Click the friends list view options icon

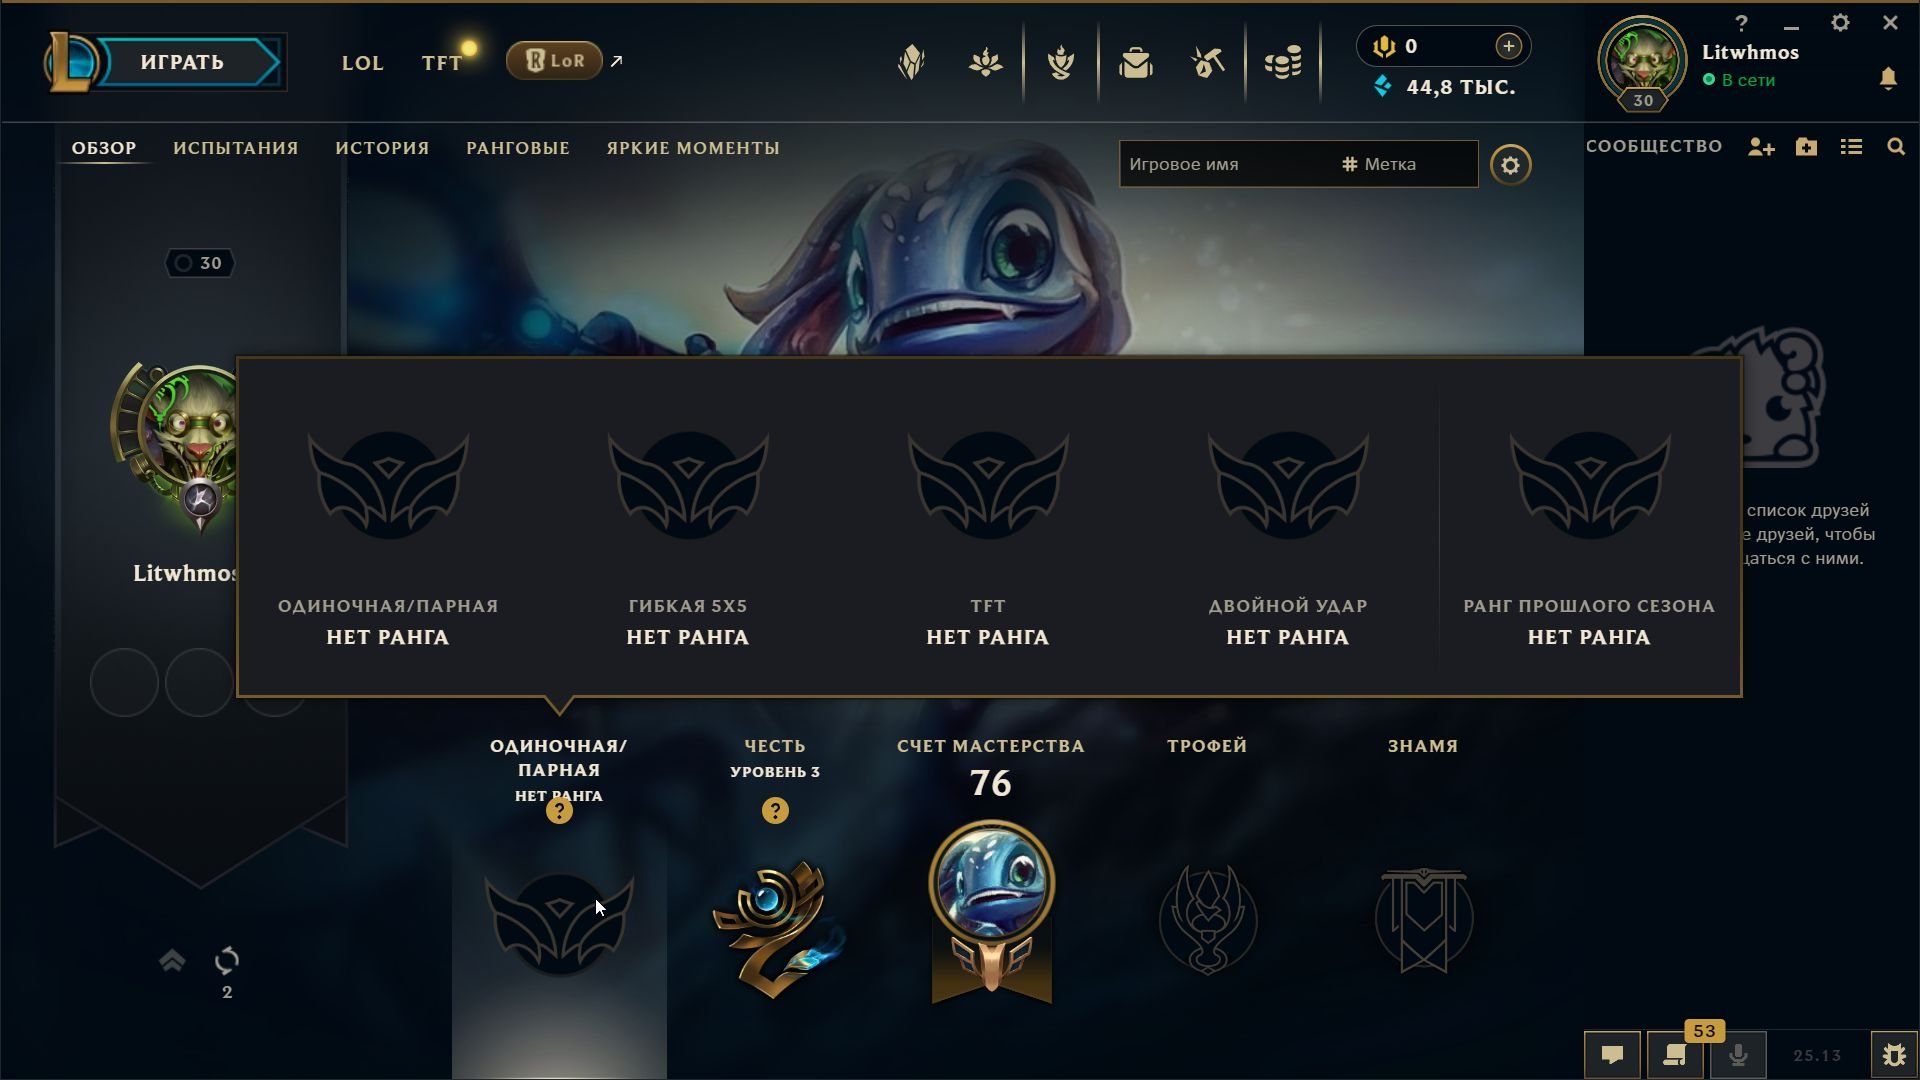tap(1851, 147)
